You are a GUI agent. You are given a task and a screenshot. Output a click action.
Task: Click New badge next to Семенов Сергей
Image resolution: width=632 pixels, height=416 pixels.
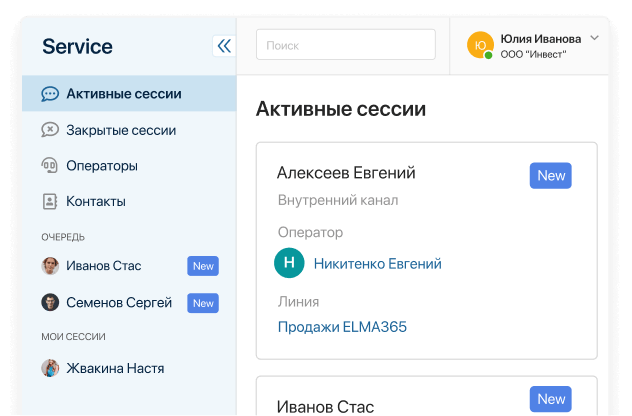(203, 302)
